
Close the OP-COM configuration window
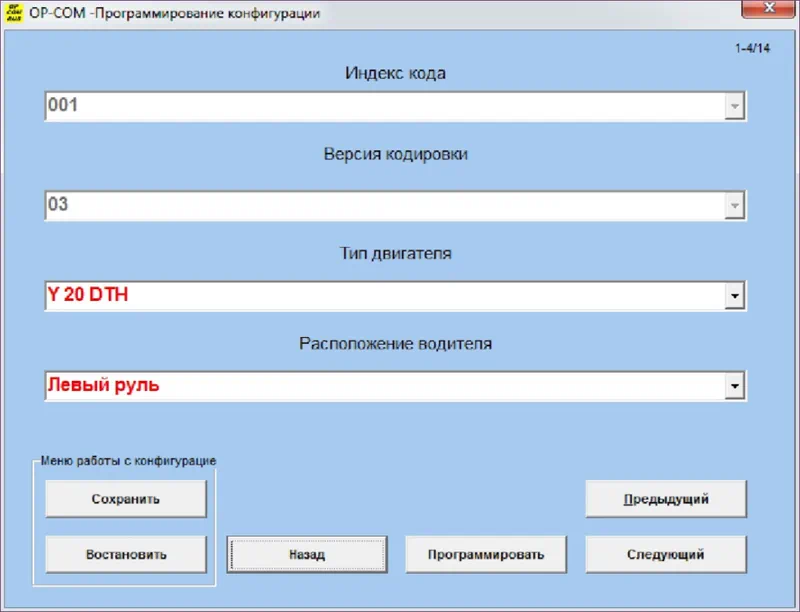767,8
